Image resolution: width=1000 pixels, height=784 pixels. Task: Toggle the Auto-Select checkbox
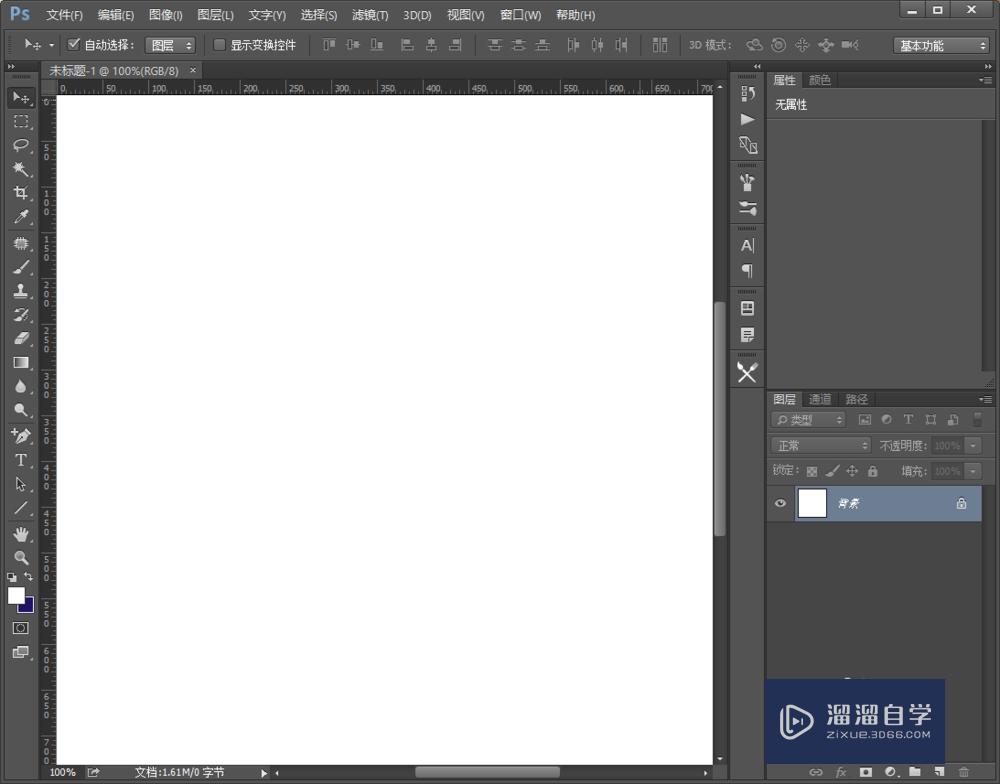[73, 44]
